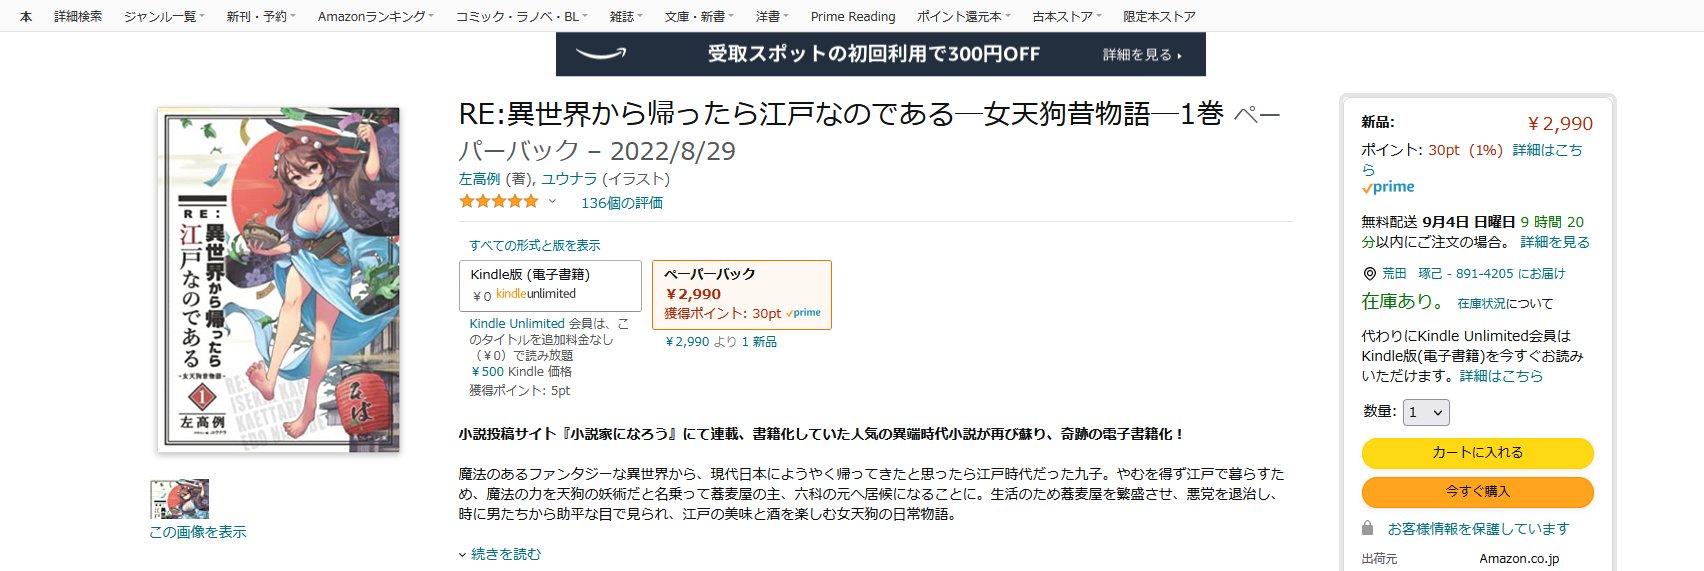The height and width of the screenshot is (571, 1704).
Task: Open お客様情報を保護しています link
Action: [x=1478, y=529]
